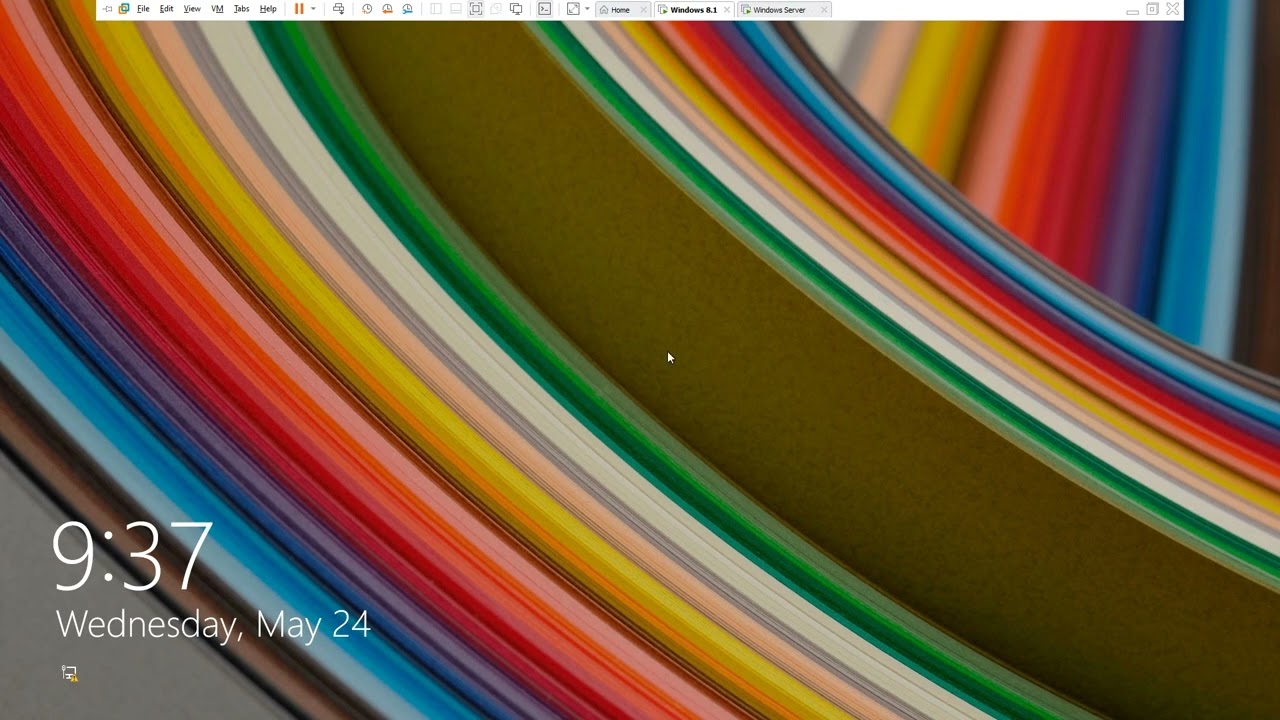This screenshot has height=720, width=1280.
Task: Click the network status icon on lock screen
Action: pyautogui.click(x=69, y=674)
